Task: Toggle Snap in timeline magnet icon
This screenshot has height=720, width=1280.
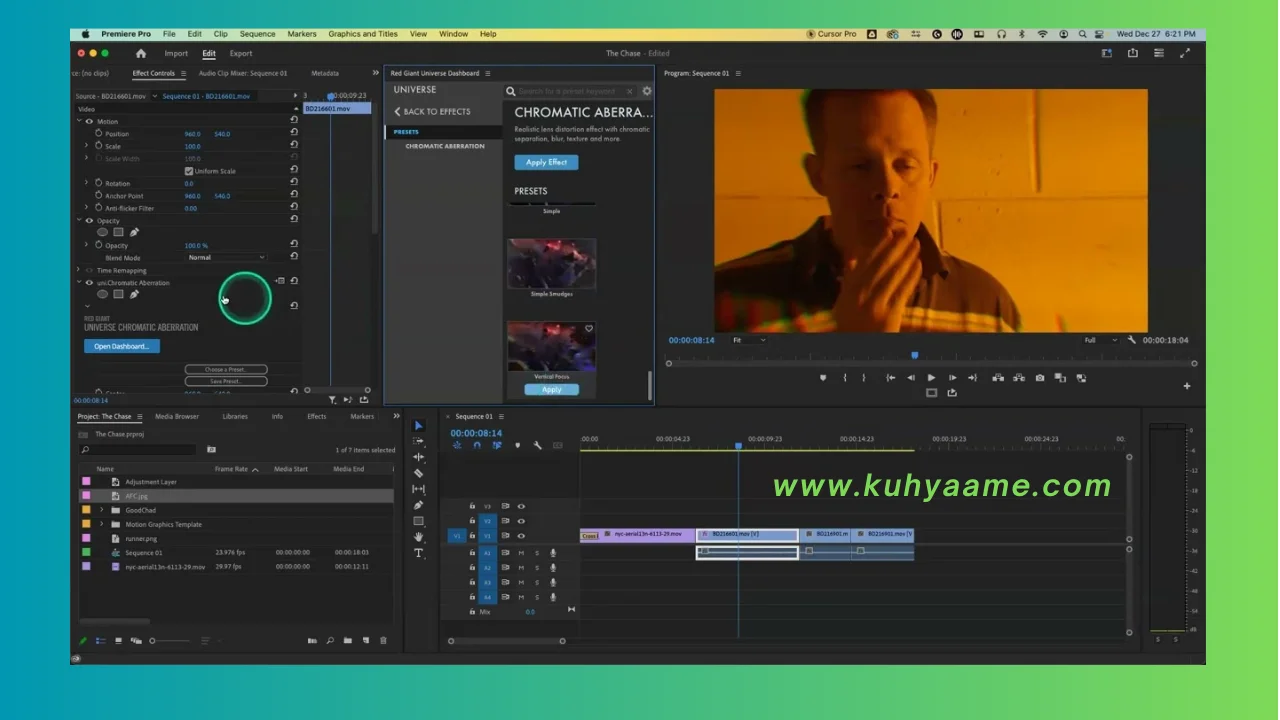Action: [x=477, y=446]
